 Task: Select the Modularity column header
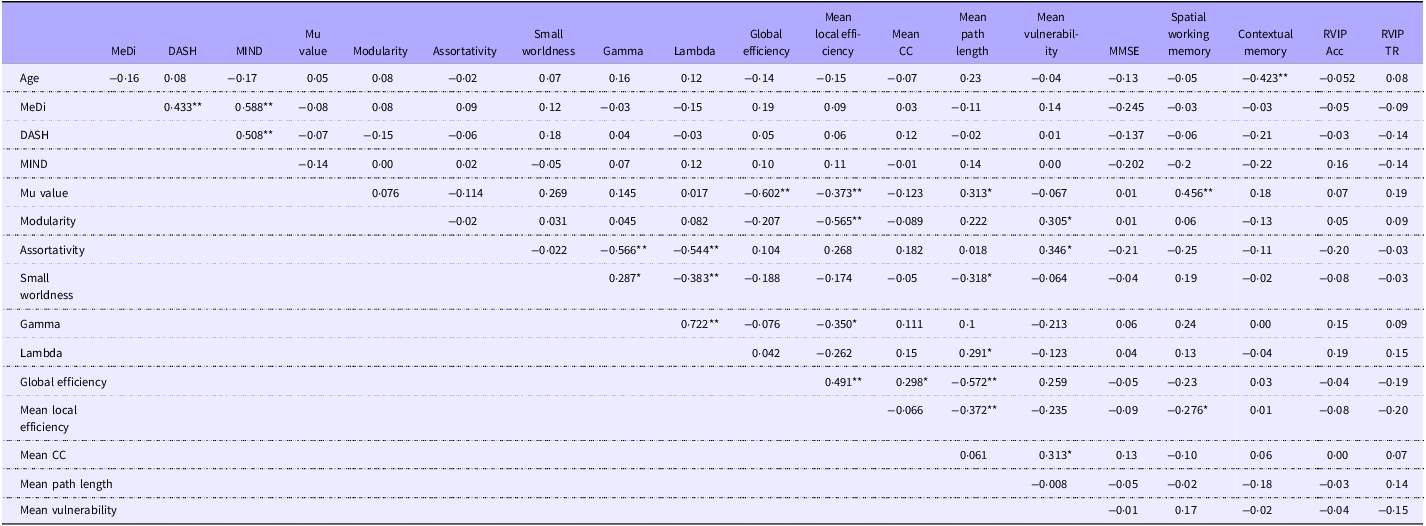point(380,51)
